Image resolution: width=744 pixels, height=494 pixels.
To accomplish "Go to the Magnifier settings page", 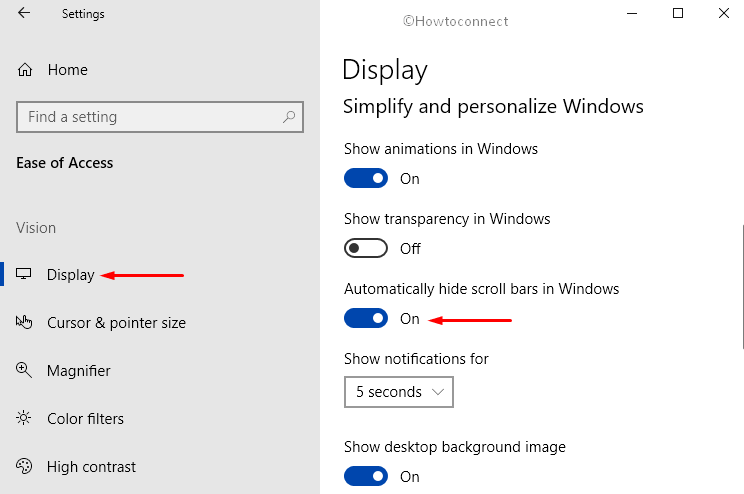I will tap(78, 371).
